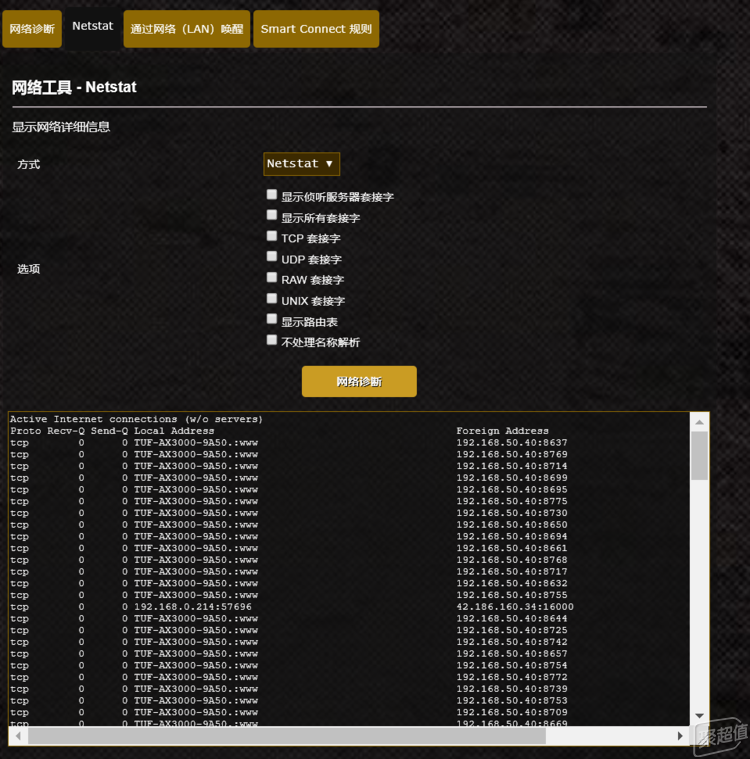Click the Foreign Address column header

pyautogui.click(x=502, y=431)
